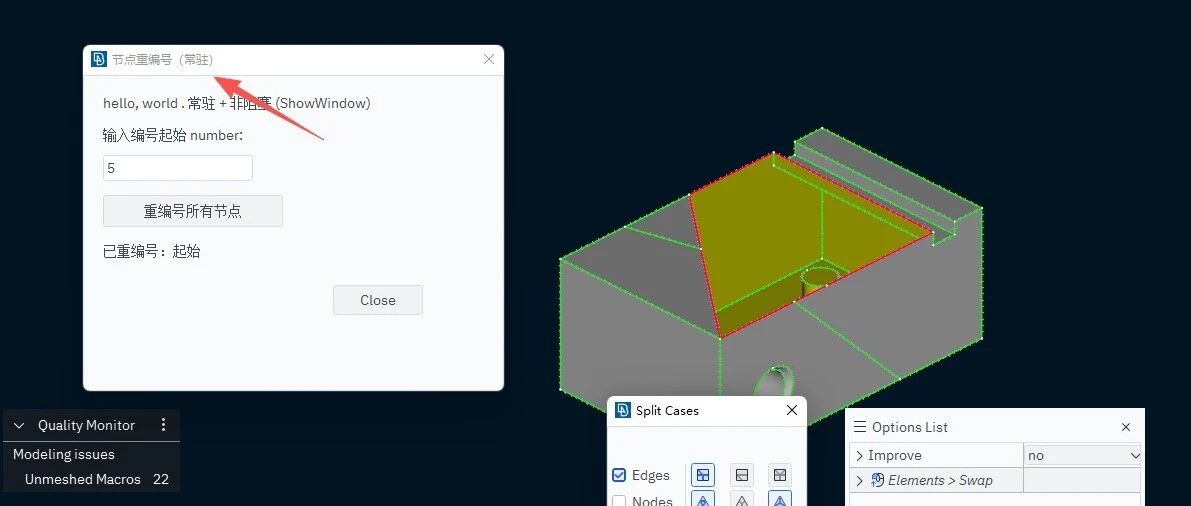Select the second Nodes split case icon
This screenshot has height=506, width=1191.
tap(742, 500)
